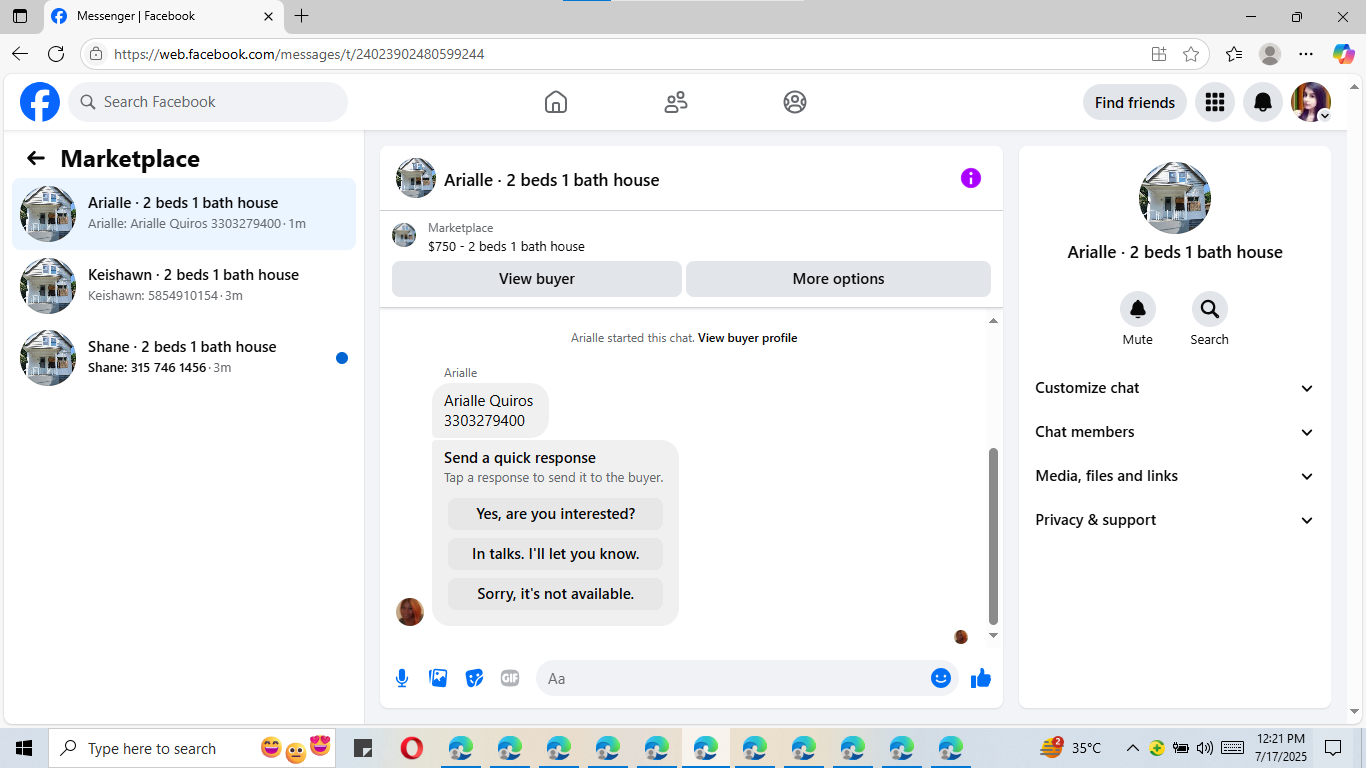Choose a sticker
This screenshot has width=1366, height=768.
point(474,678)
